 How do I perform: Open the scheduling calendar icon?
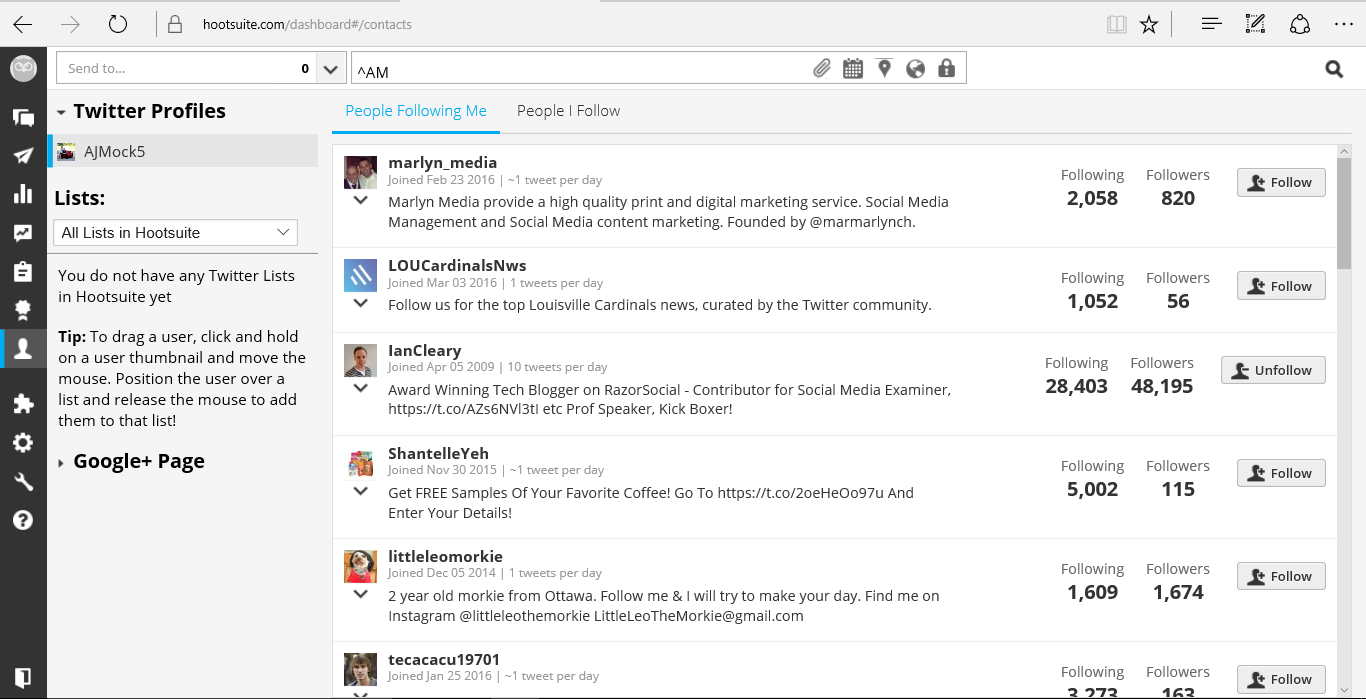(x=853, y=69)
